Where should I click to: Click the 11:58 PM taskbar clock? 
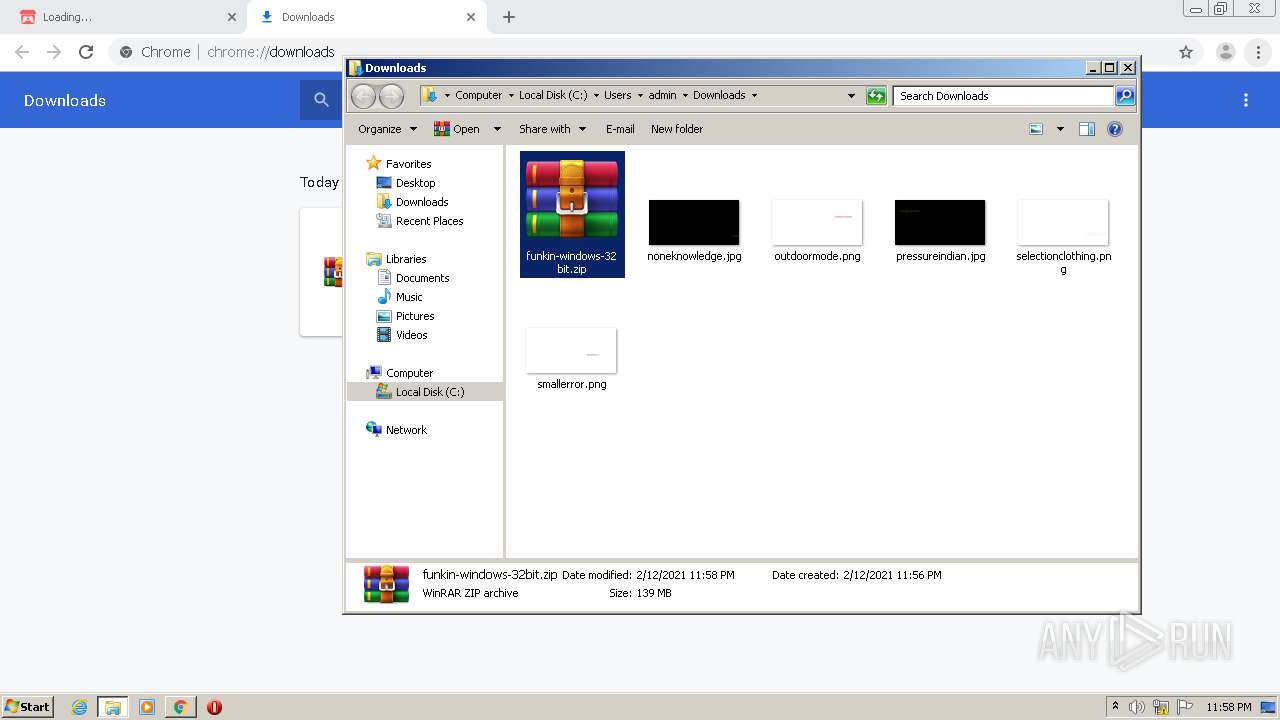click(x=1229, y=707)
